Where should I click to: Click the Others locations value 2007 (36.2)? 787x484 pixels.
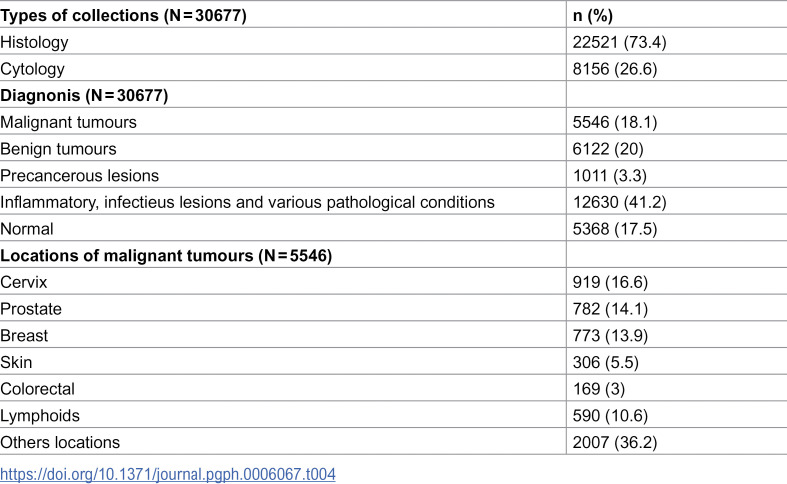pos(615,442)
